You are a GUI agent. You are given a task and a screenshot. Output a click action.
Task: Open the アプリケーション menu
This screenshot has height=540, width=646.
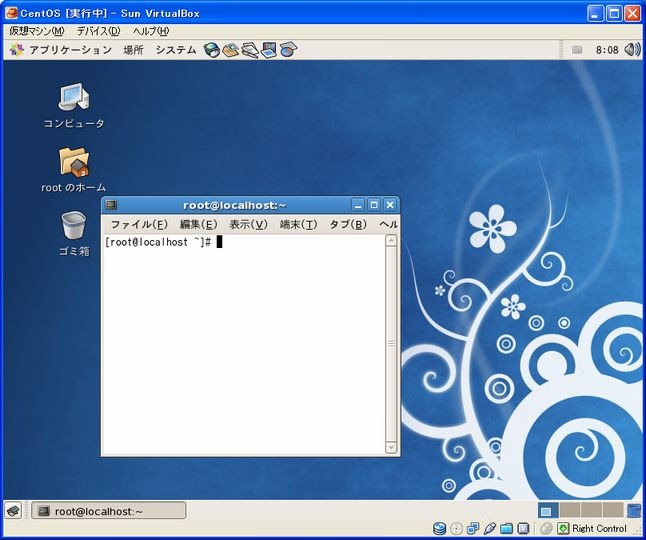[x=62, y=49]
